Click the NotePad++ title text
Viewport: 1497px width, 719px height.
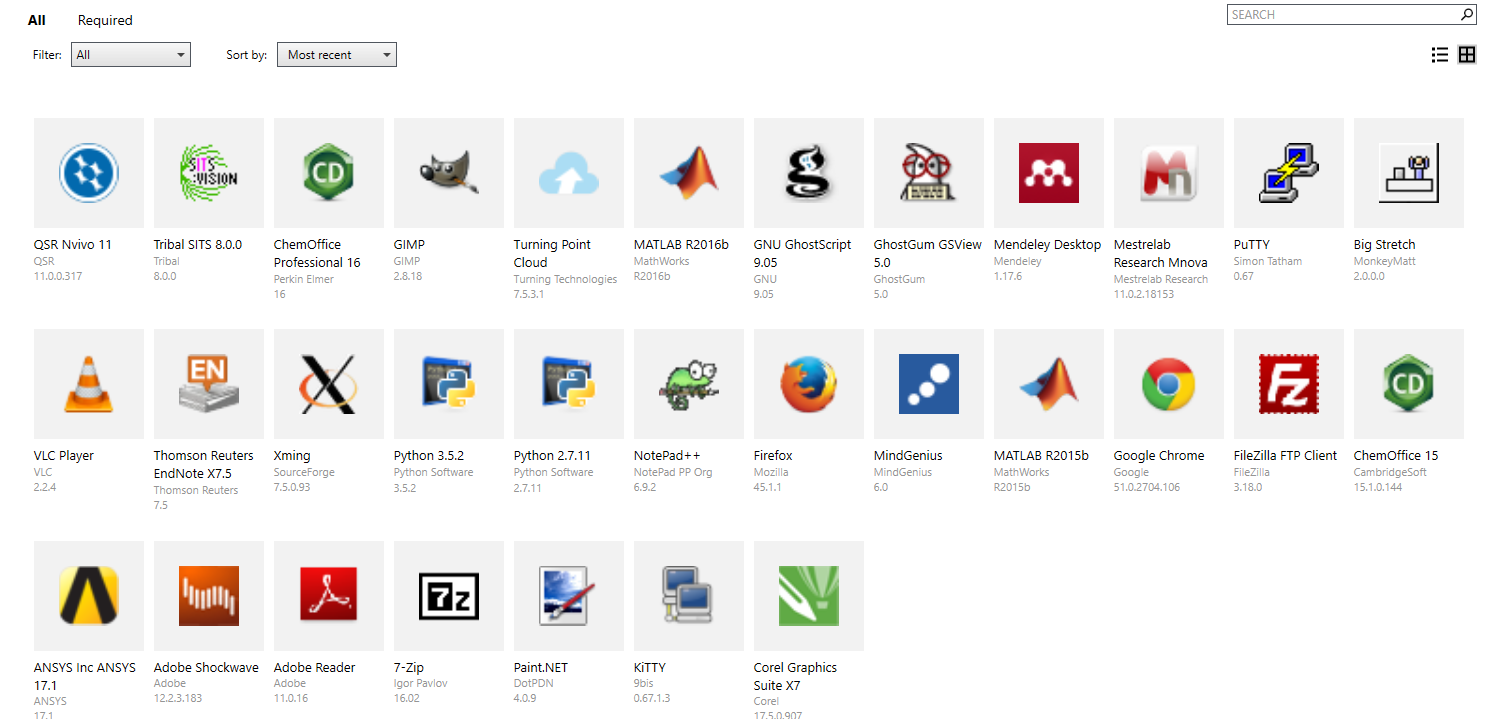(667, 456)
